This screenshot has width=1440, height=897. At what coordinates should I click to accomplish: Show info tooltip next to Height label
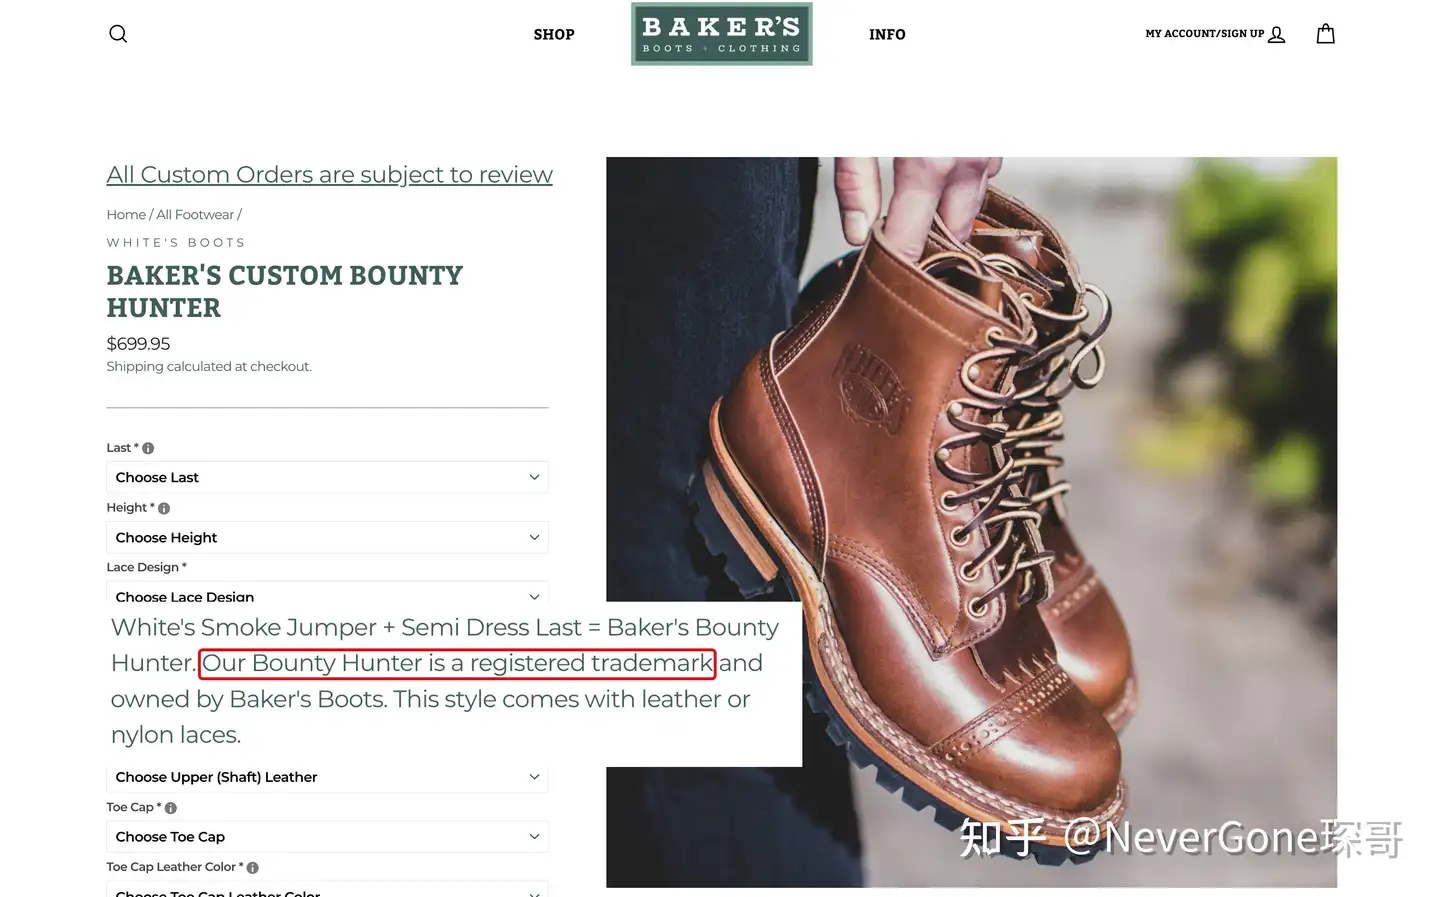(x=164, y=508)
